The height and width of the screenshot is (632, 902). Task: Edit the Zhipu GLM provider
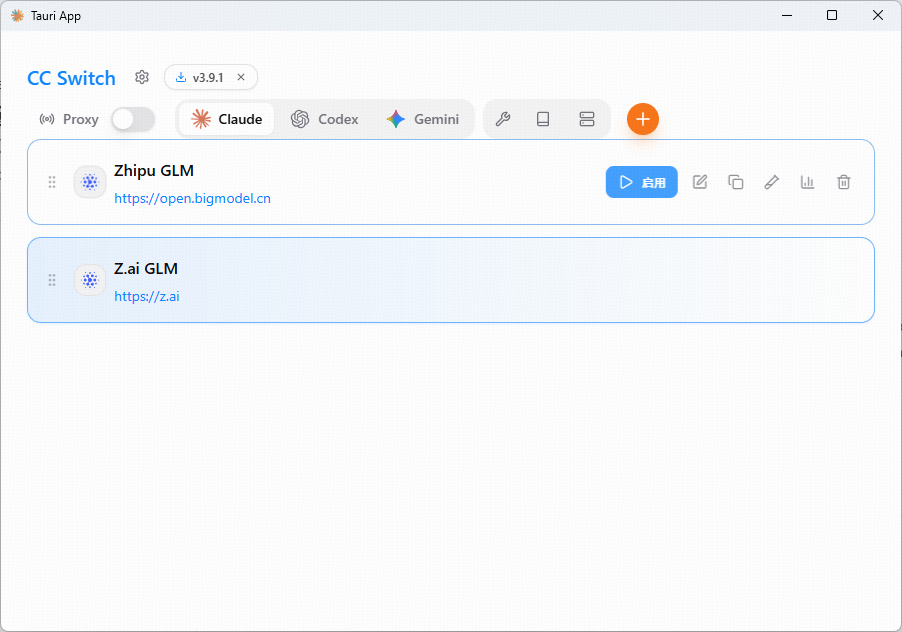pos(700,182)
